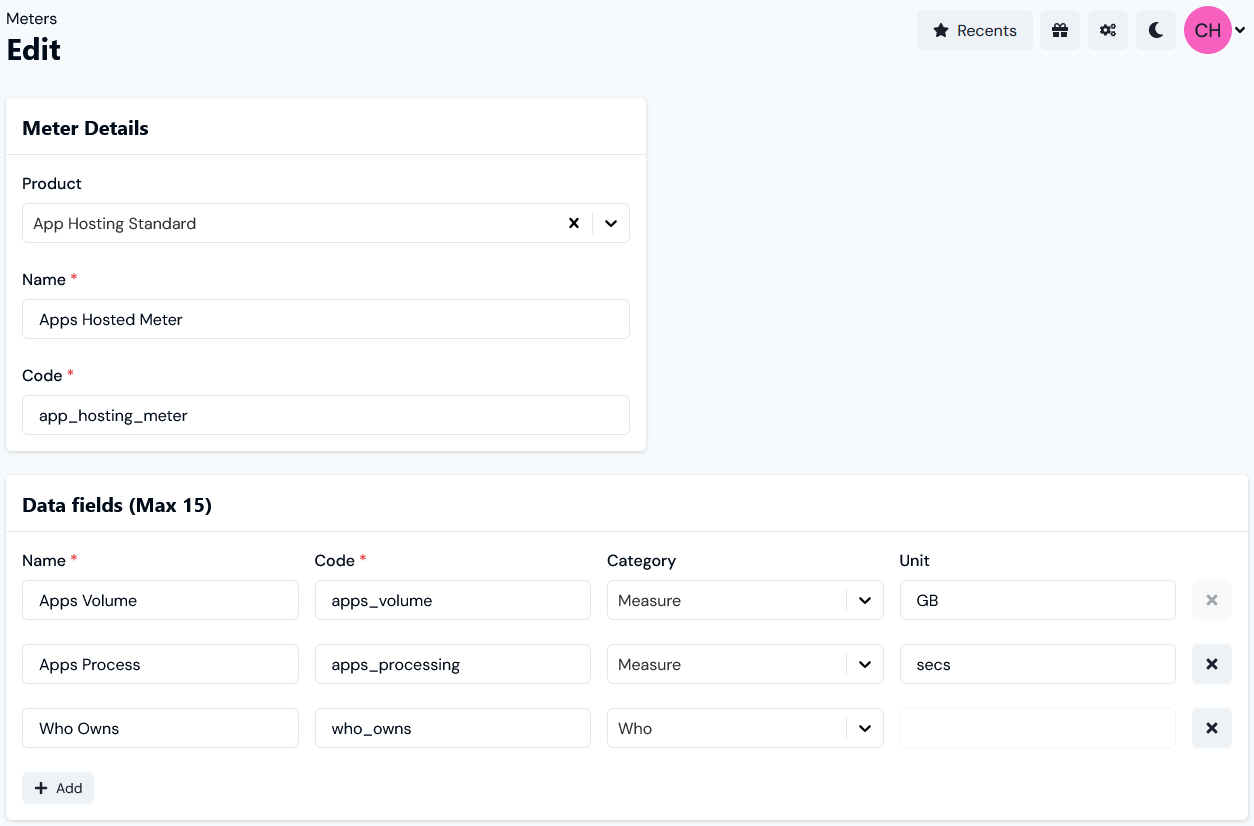
Task: Open the Product dropdown
Action: tap(611, 223)
